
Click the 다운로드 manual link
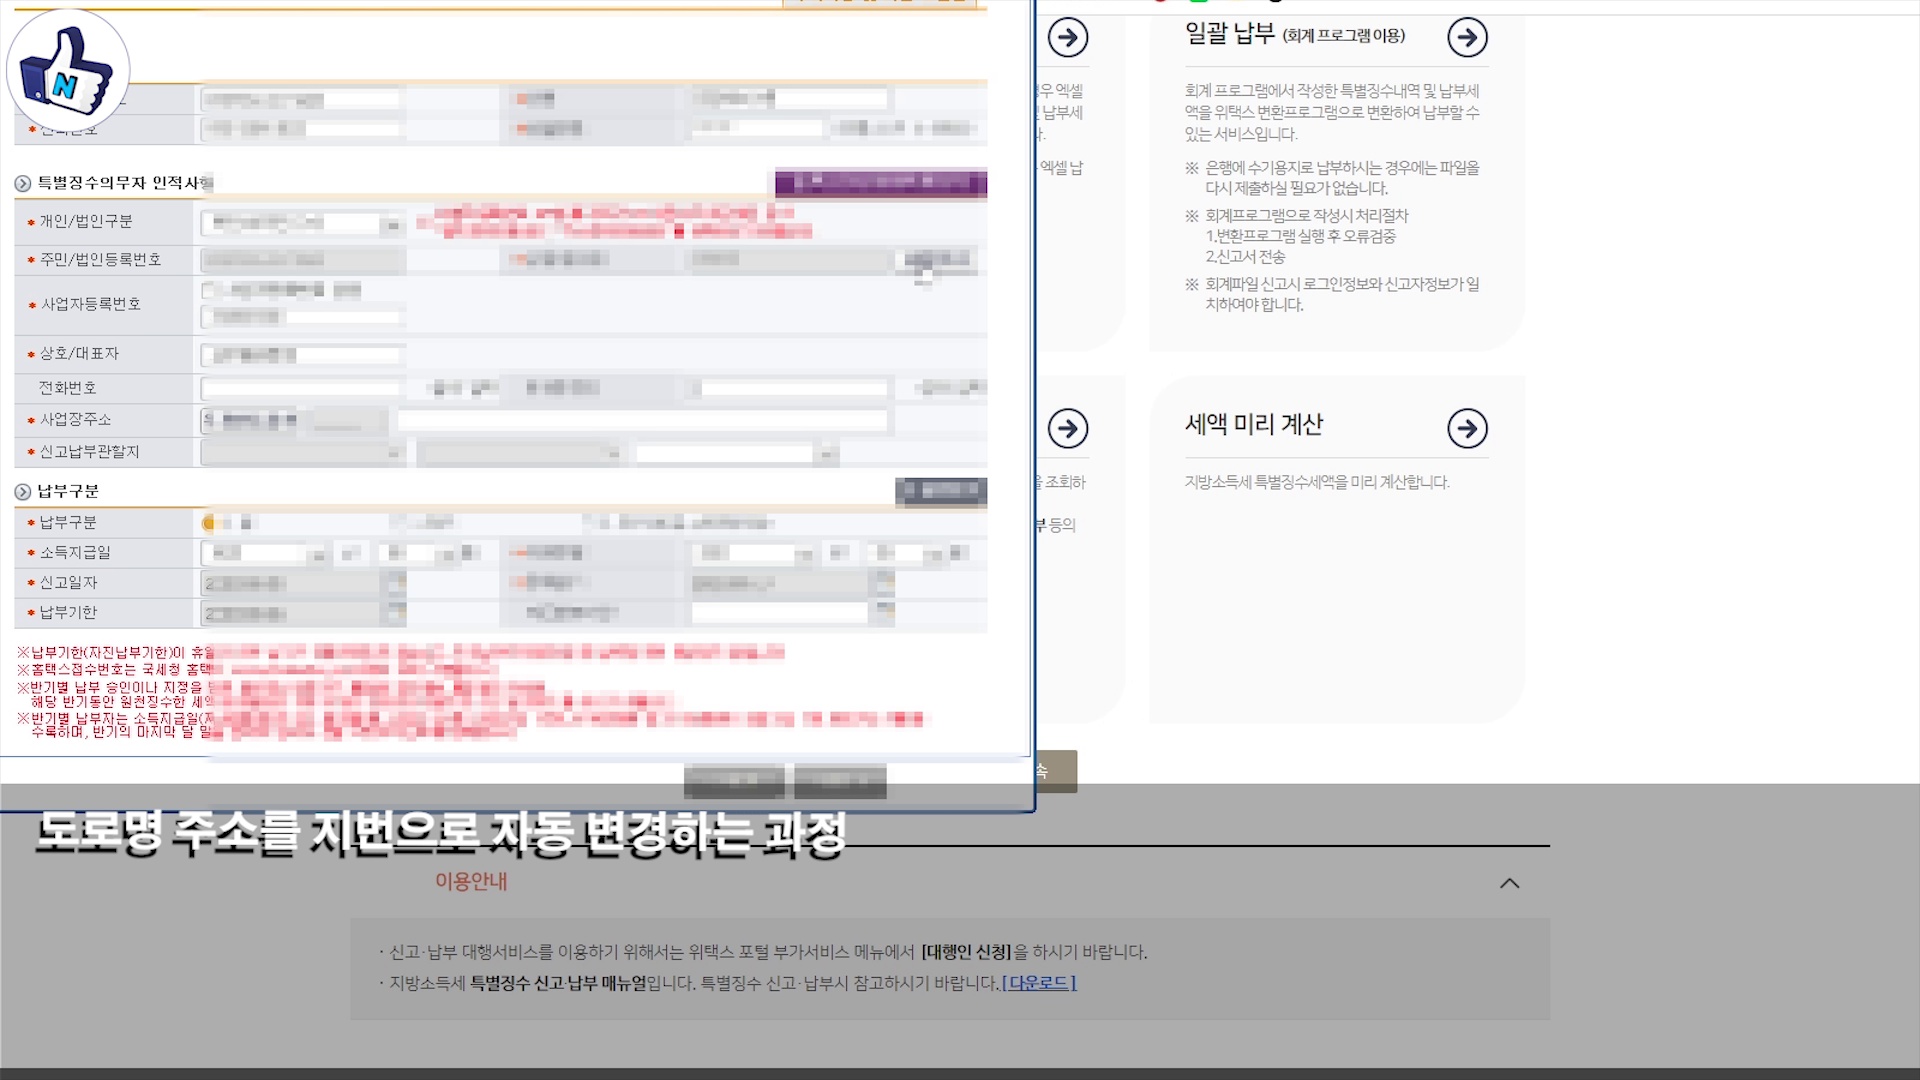click(x=1038, y=983)
